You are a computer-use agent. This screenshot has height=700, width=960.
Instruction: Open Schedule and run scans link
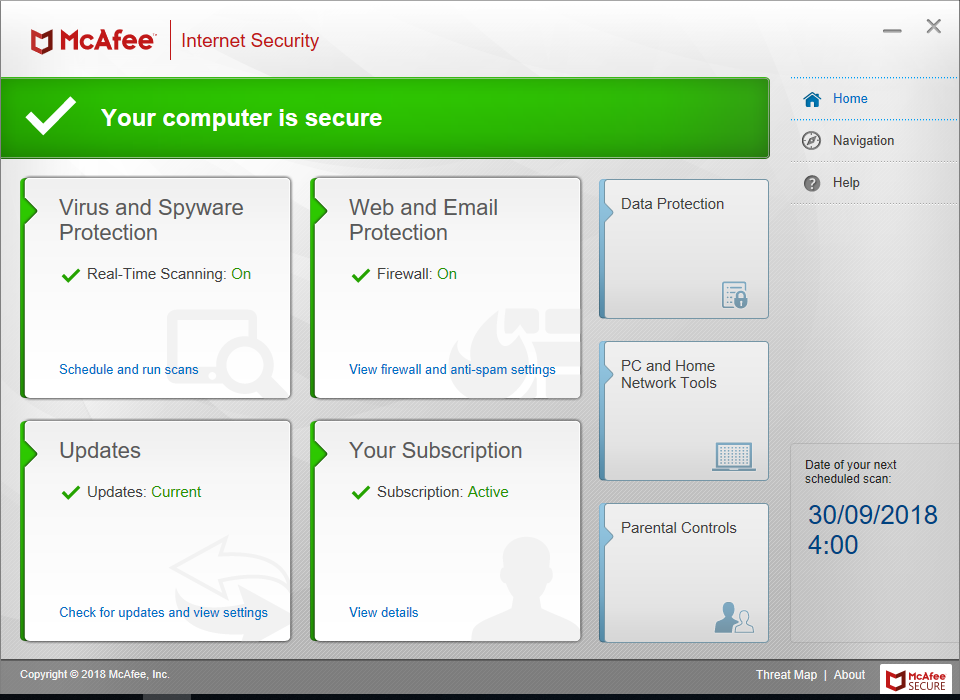point(129,370)
